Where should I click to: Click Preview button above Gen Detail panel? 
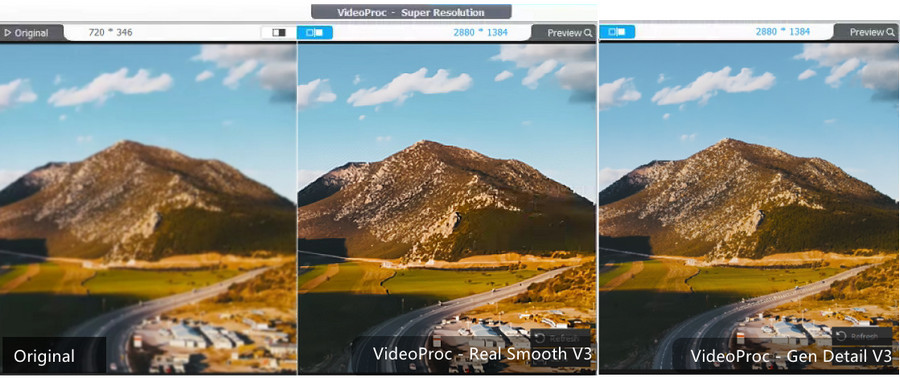click(x=866, y=32)
